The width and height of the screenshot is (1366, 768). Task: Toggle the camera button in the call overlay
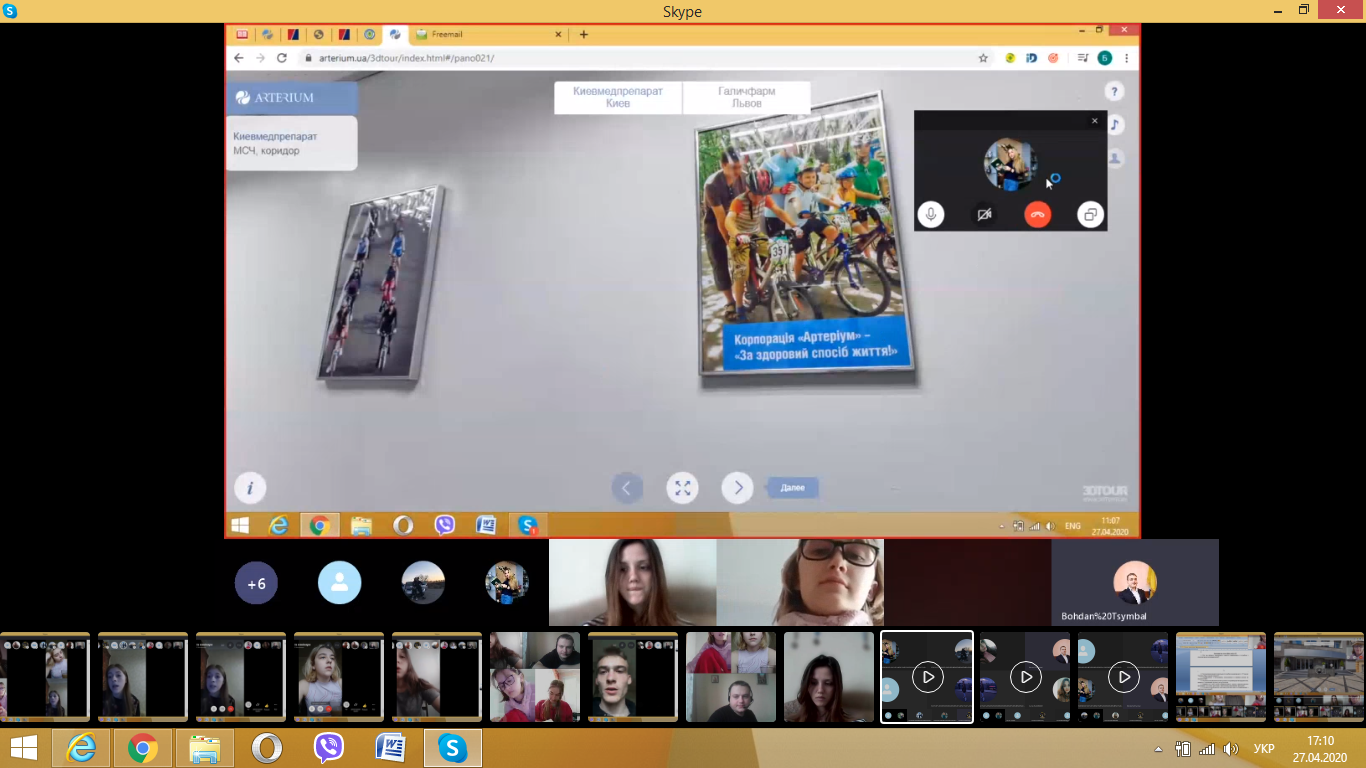pyautogui.click(x=985, y=214)
